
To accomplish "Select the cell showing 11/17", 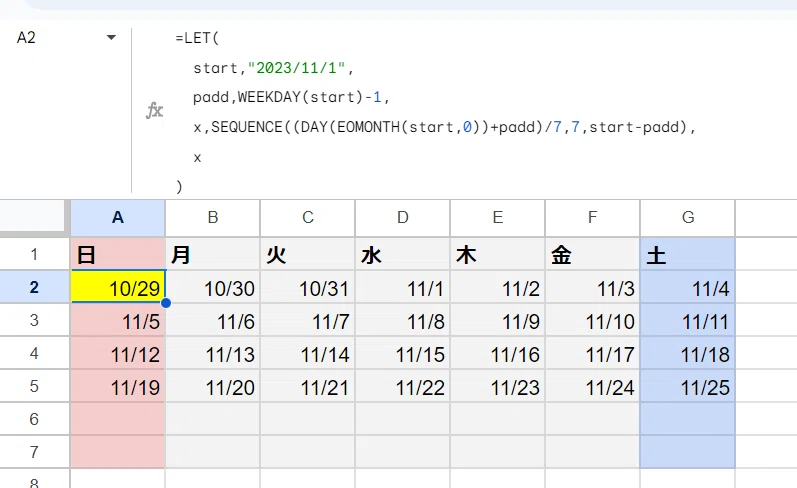I will point(593,353).
